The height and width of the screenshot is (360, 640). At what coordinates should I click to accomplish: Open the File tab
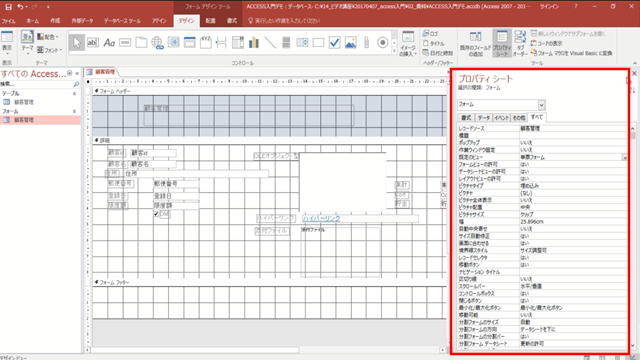(8, 21)
